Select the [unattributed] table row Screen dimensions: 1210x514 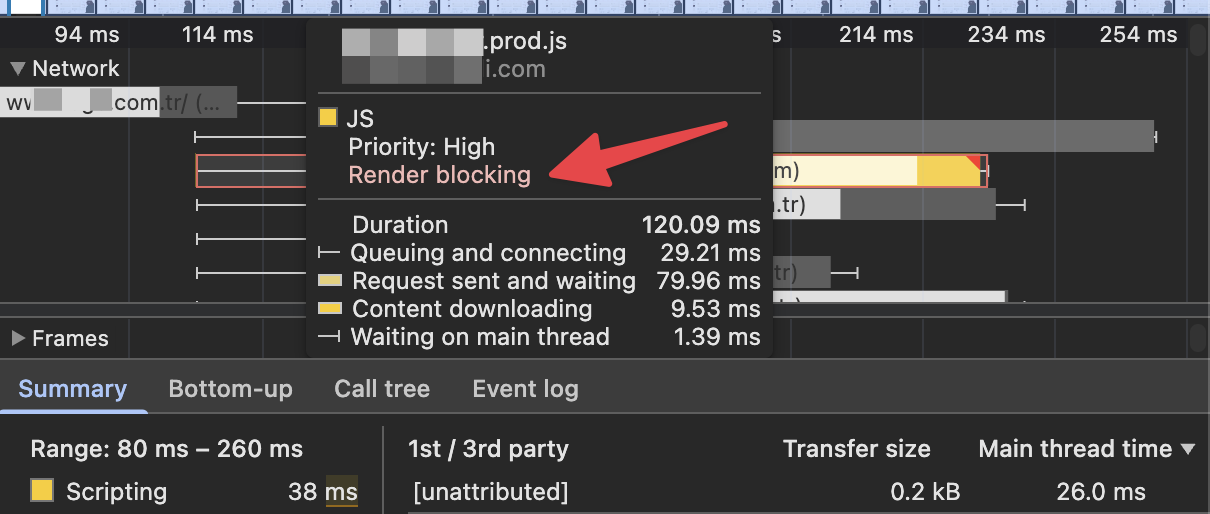pos(490,492)
